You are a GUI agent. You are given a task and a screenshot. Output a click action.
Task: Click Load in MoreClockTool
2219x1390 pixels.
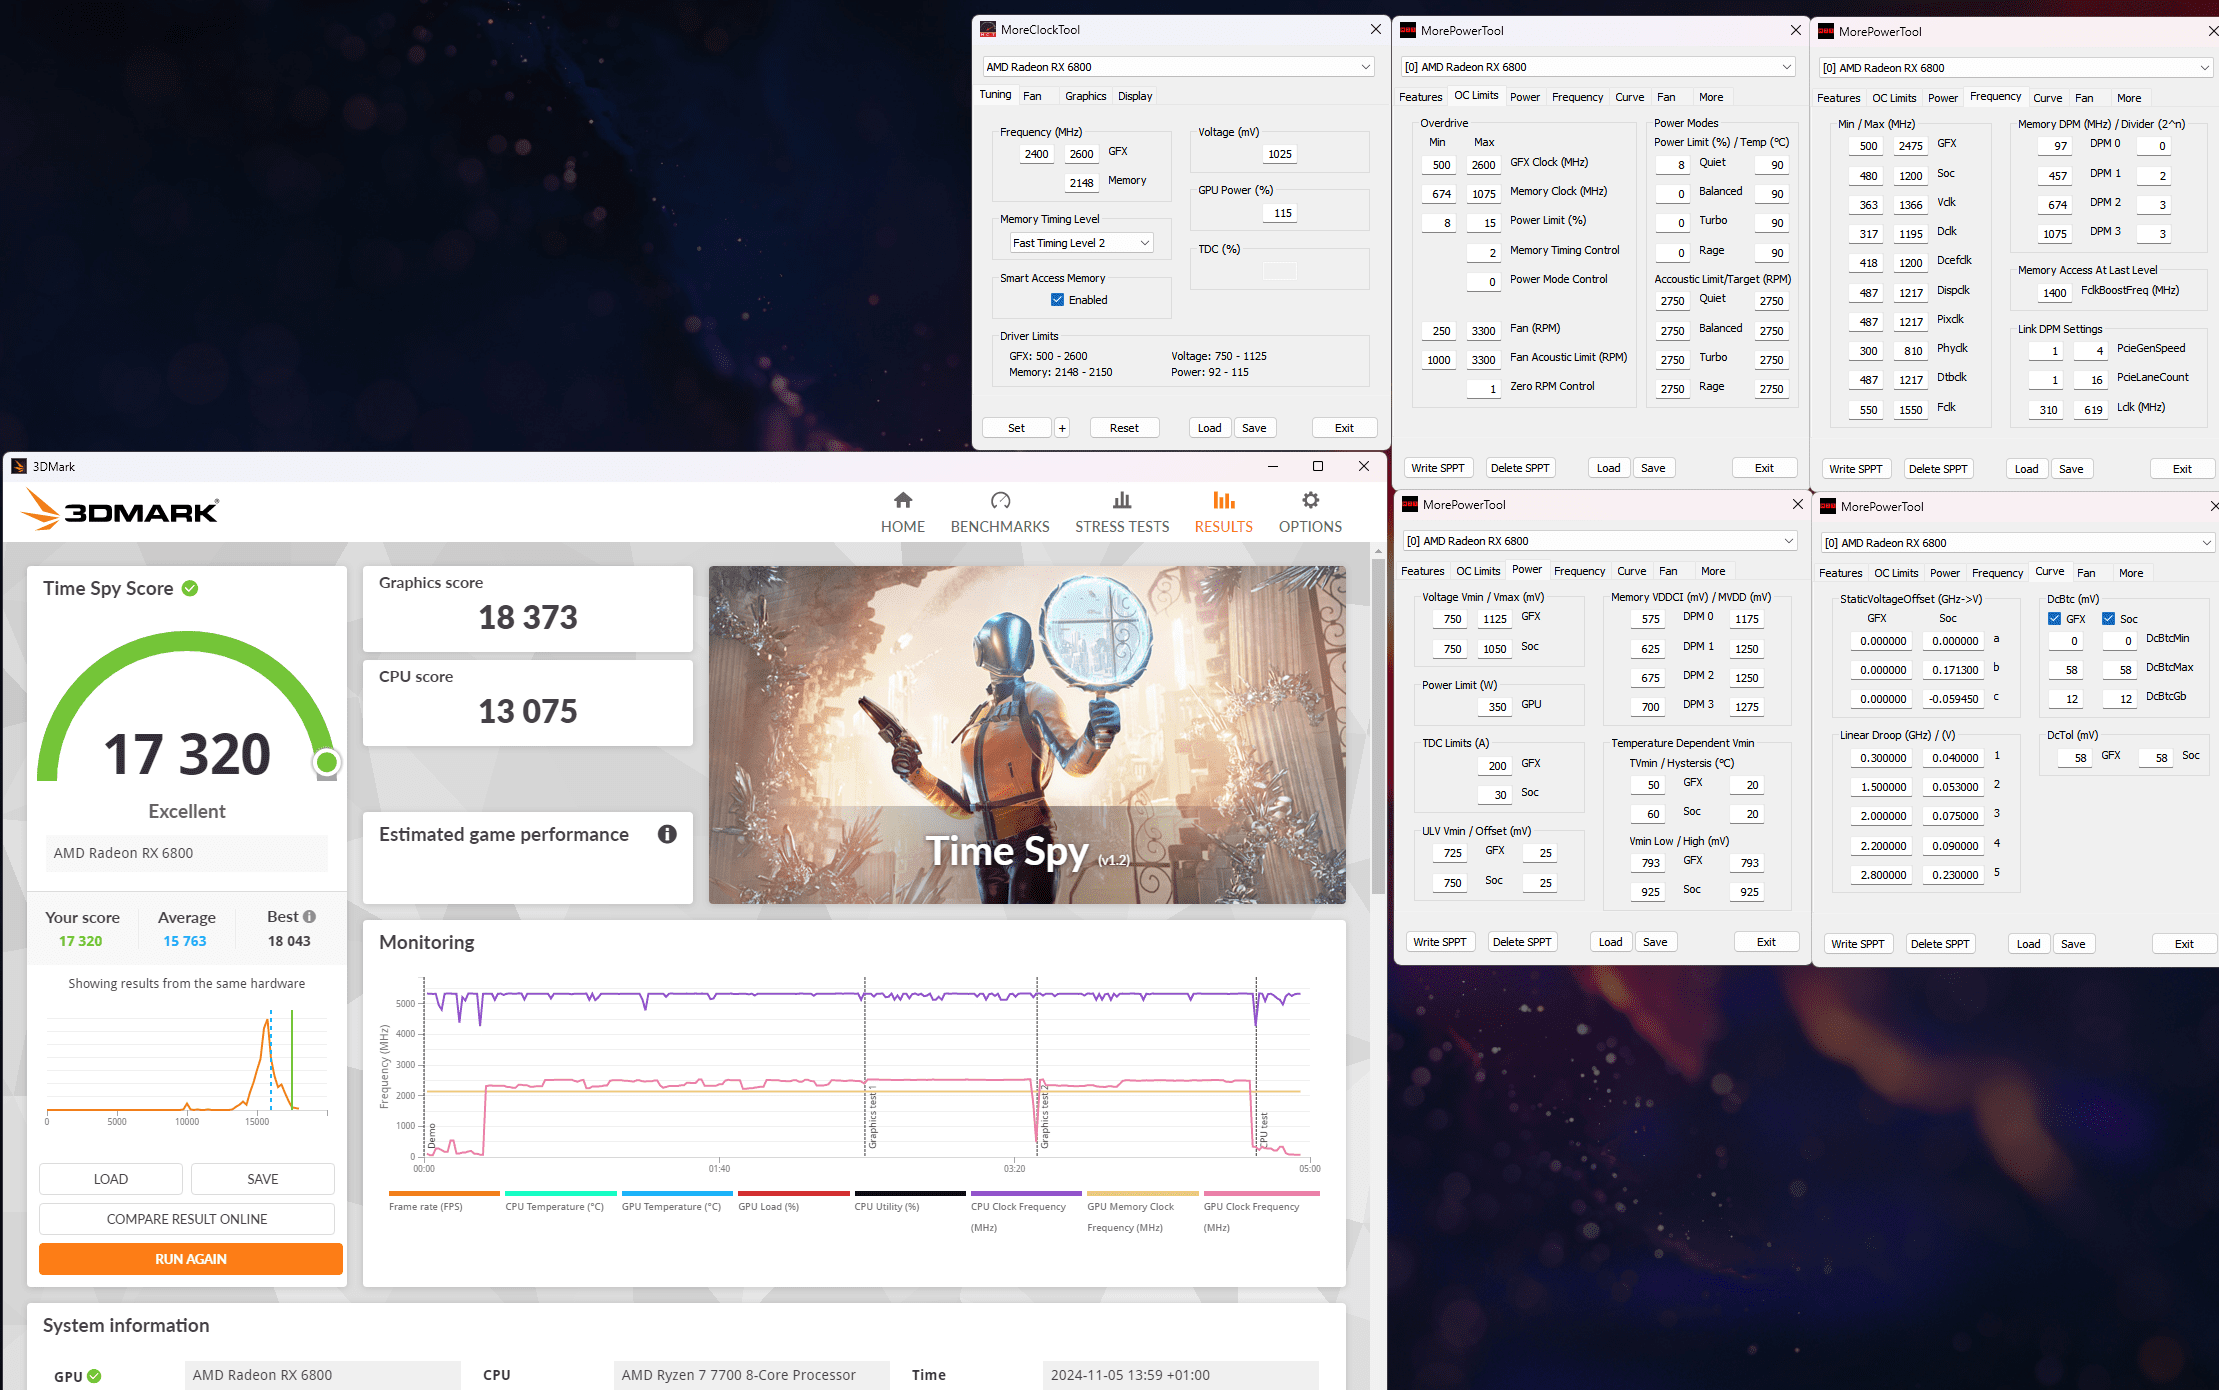[x=1210, y=428]
